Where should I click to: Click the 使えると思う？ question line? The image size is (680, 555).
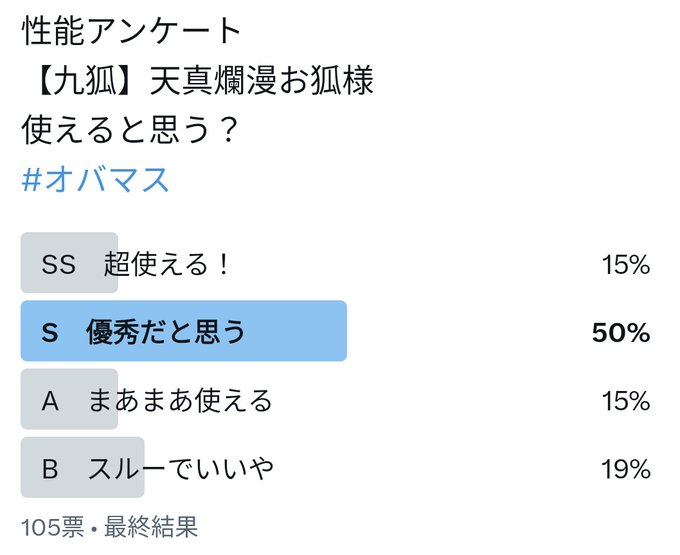tap(130, 130)
